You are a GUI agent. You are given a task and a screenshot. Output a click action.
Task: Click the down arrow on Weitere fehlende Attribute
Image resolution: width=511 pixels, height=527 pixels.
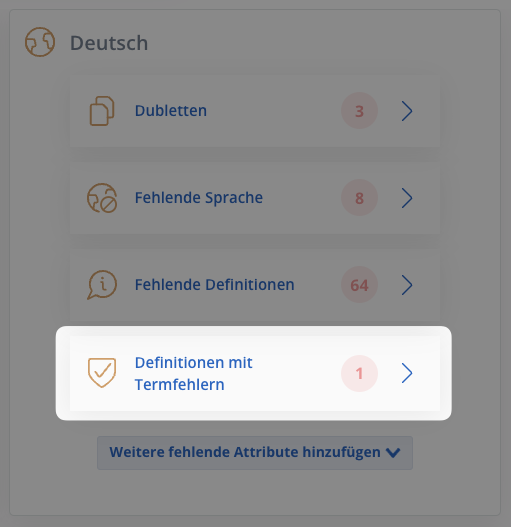[393, 453]
